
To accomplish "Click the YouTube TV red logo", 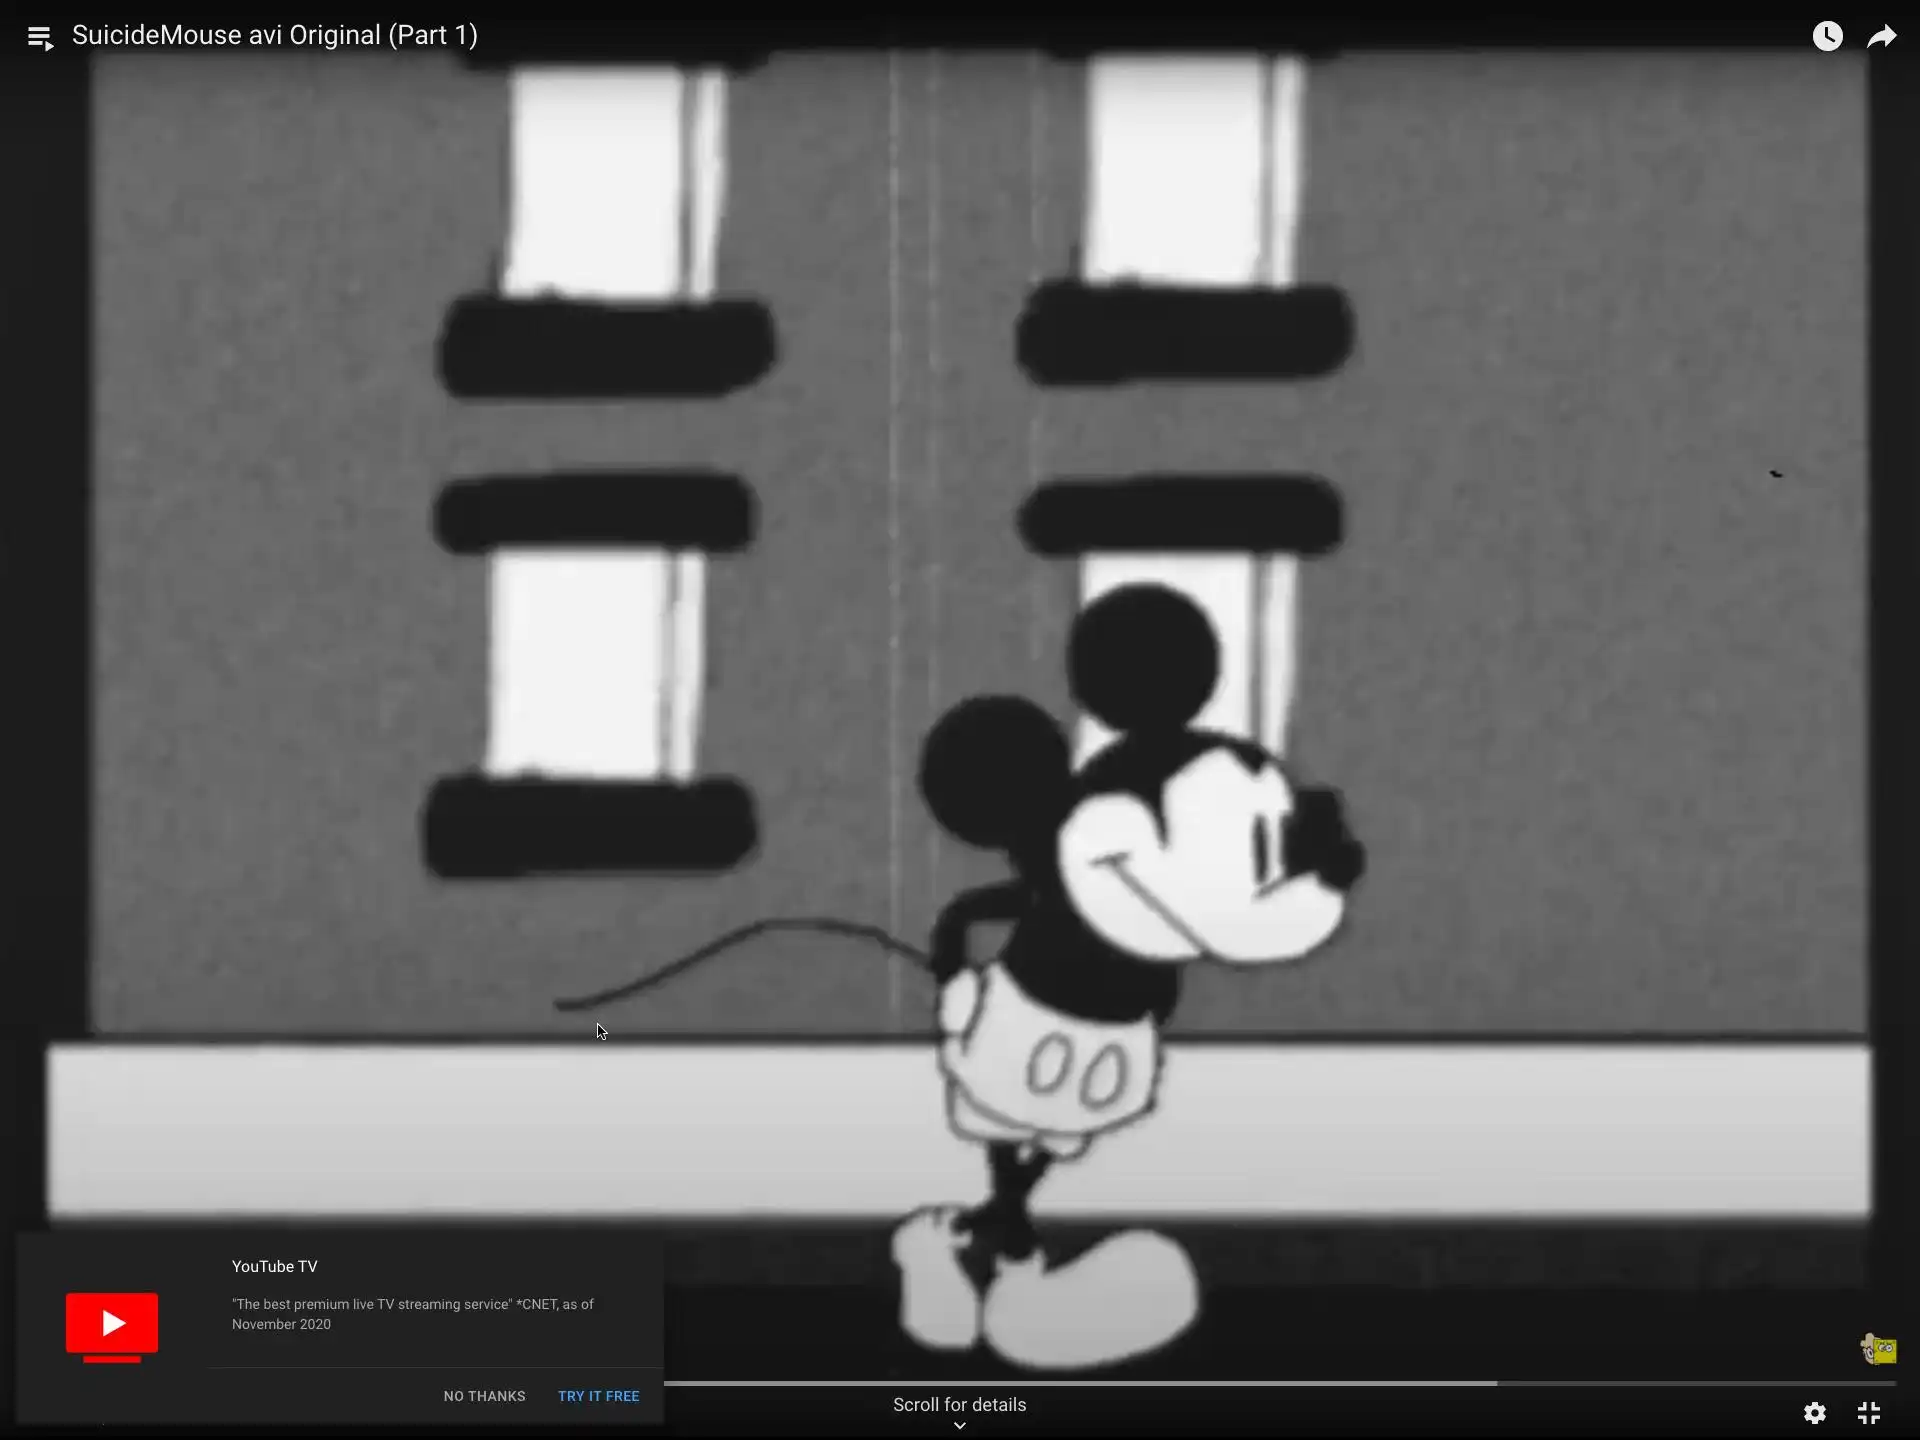I will [x=112, y=1323].
